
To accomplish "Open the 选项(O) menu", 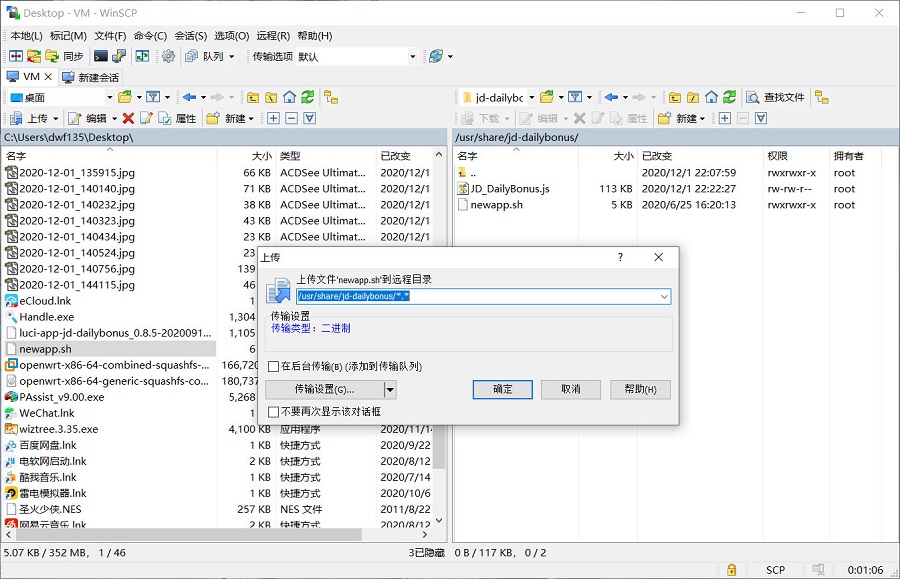I will 232,36.
